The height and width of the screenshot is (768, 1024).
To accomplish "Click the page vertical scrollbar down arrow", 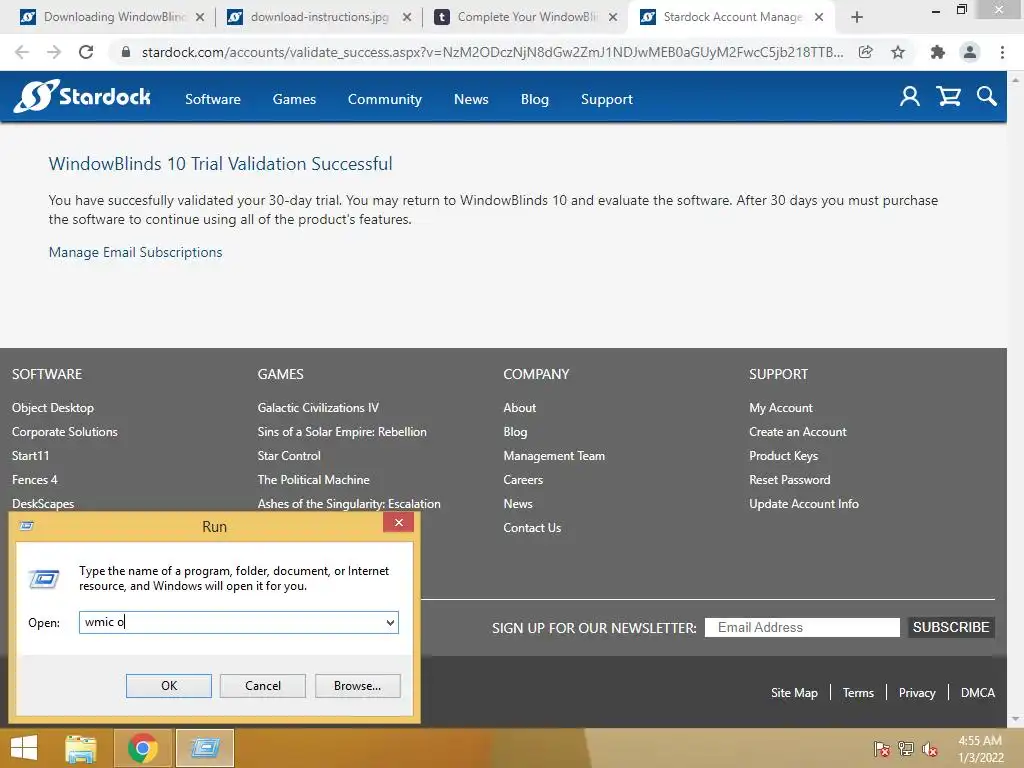I will coord(1016,719).
